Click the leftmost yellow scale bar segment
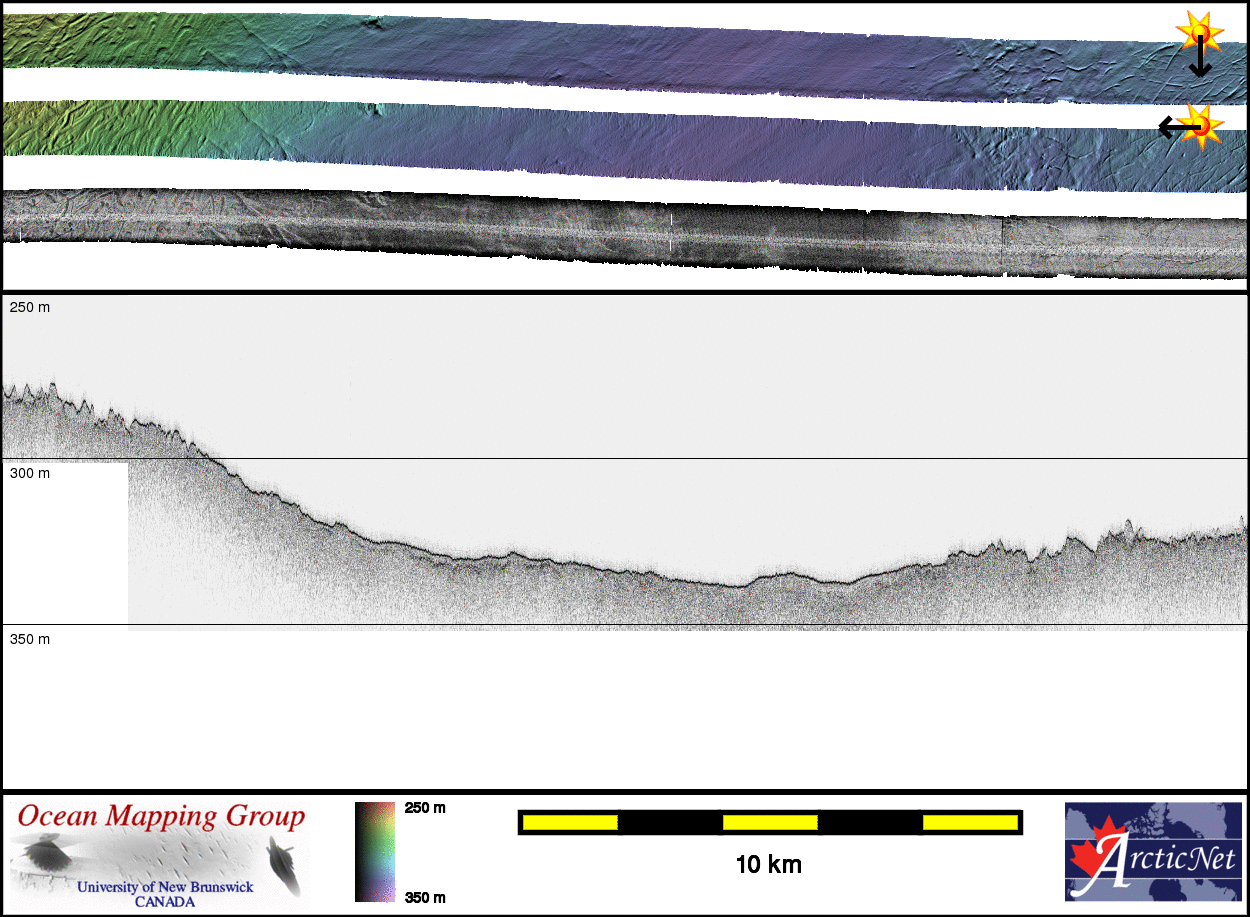The image size is (1250, 917). coord(570,822)
